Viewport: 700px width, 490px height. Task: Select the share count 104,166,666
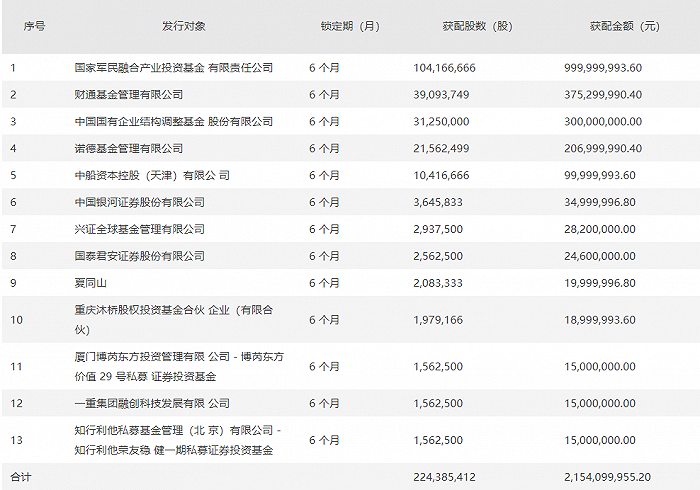pos(444,68)
